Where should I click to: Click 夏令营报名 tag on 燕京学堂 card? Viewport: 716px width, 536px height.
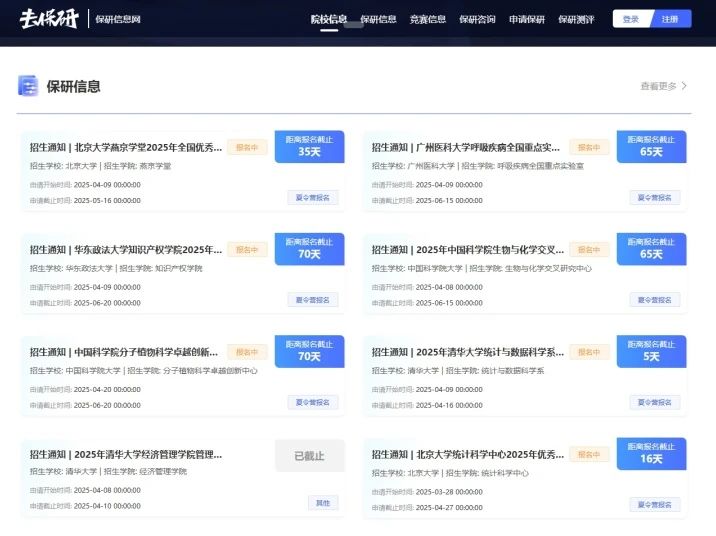point(313,198)
